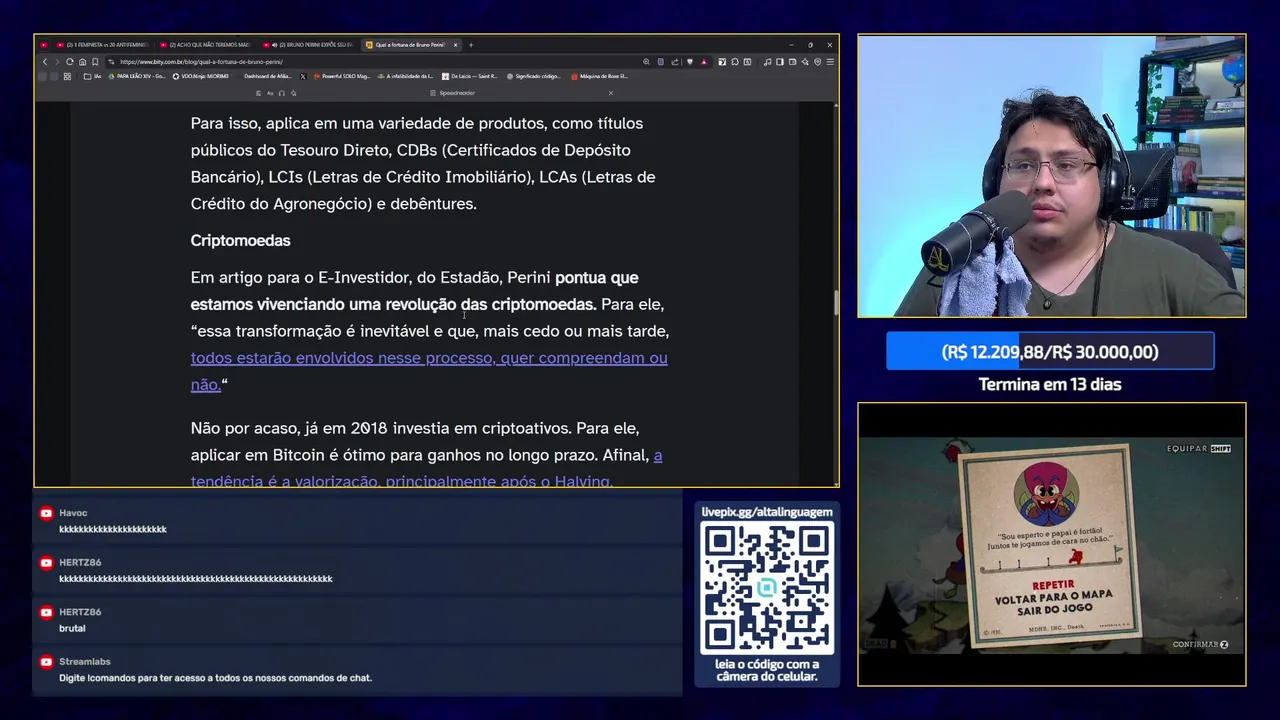Toggle the browser sidebar panel icon
Image resolution: width=1280 pixels, height=720 pixels.
[x=779, y=62]
